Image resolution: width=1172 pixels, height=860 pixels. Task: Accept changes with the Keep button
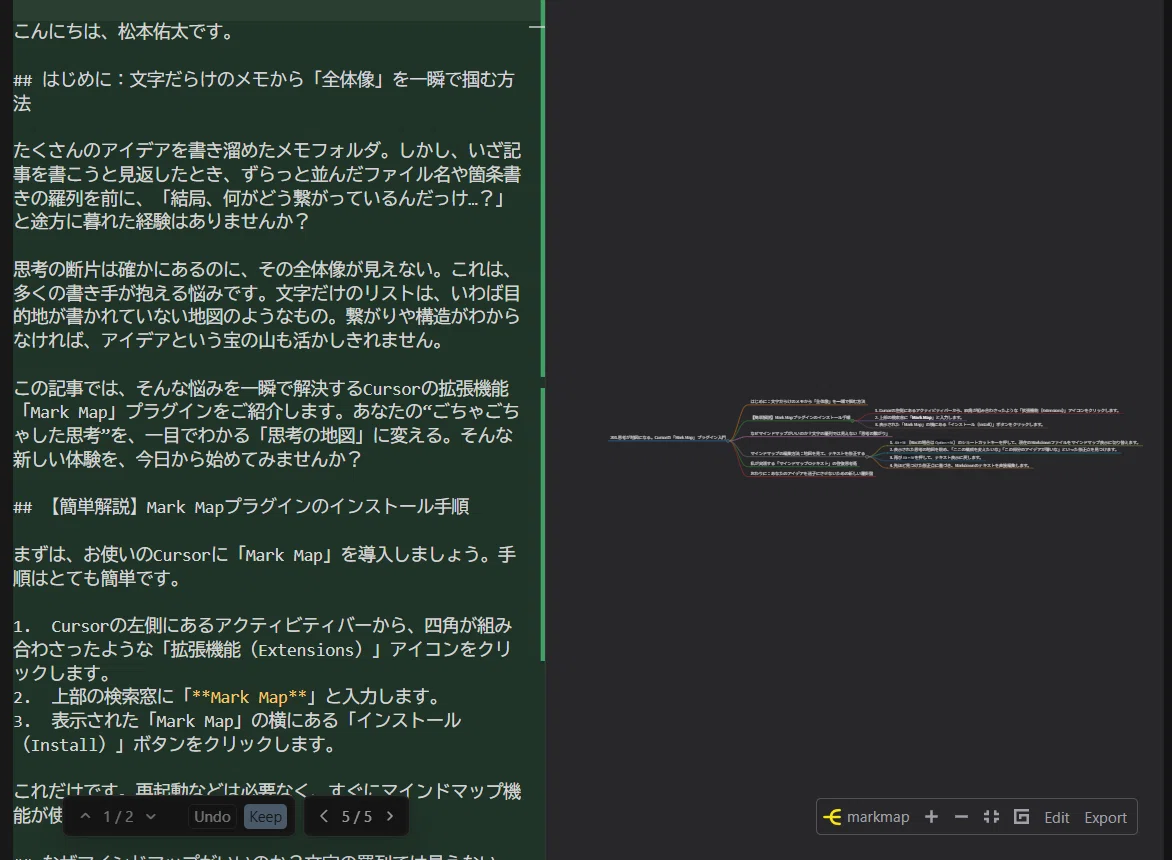265,817
